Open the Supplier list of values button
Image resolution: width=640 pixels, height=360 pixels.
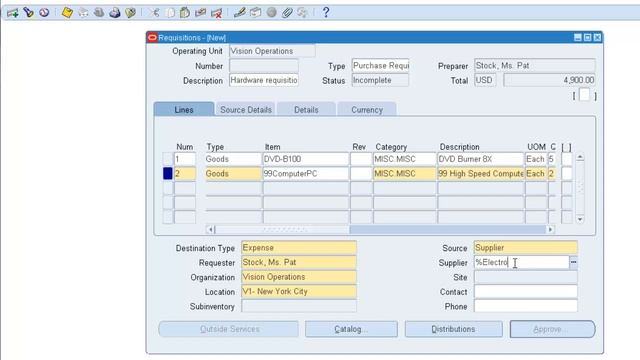point(573,262)
